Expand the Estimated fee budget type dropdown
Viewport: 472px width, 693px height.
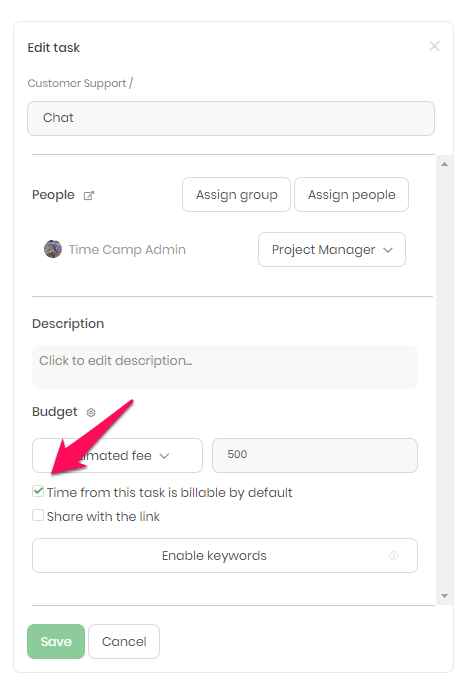coord(118,456)
